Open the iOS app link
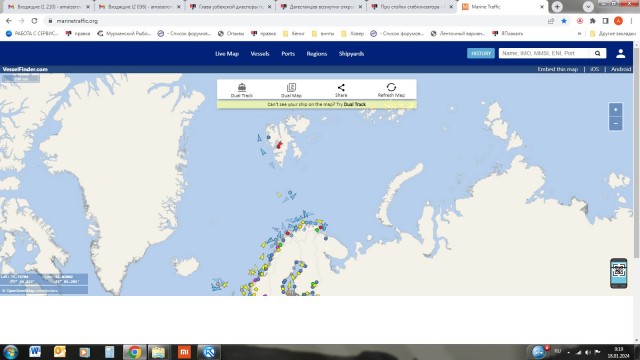640x360 pixels. click(595, 69)
